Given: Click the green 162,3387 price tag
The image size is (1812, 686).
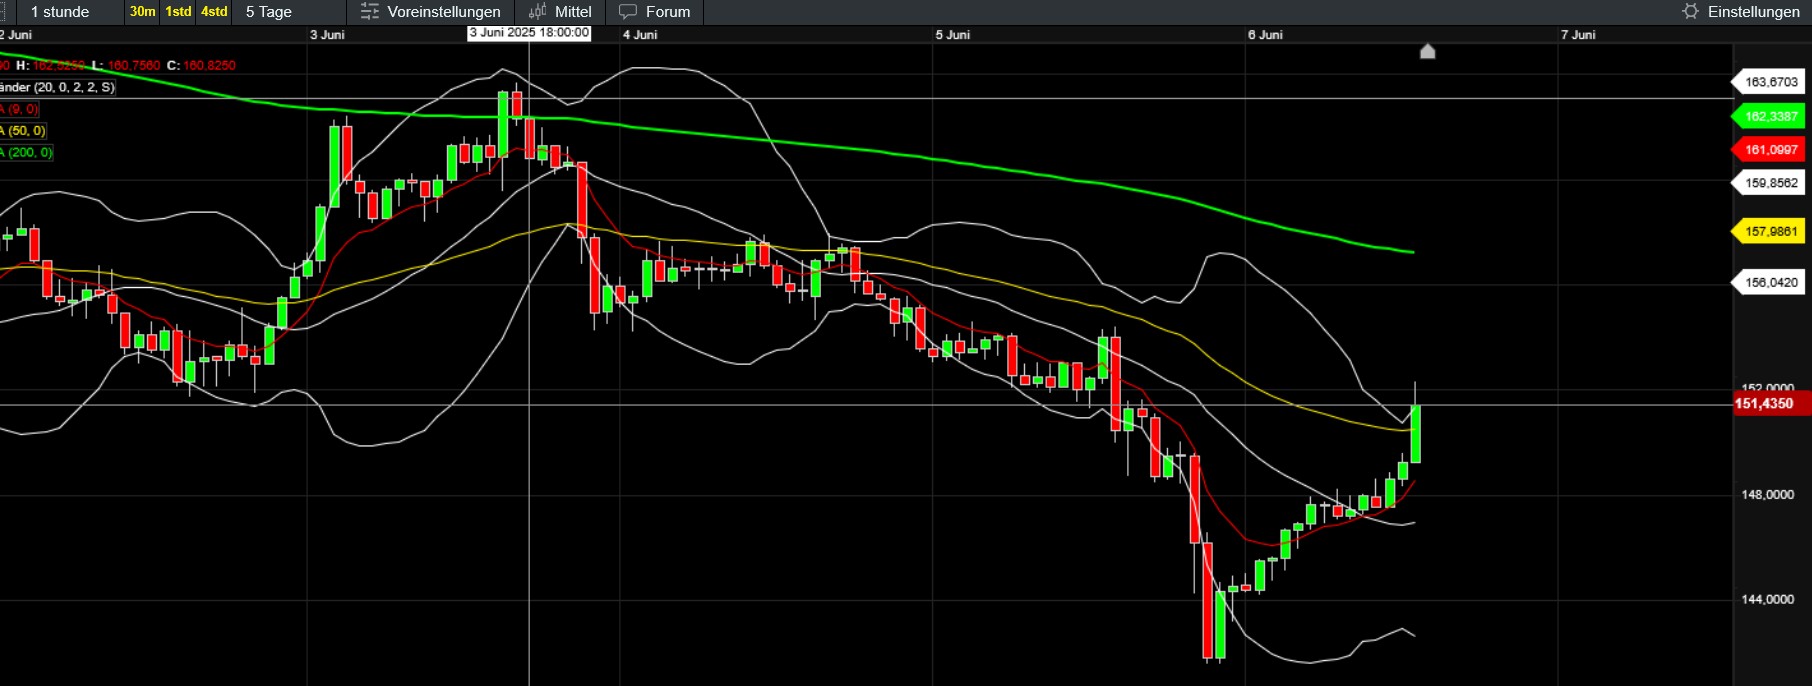Looking at the screenshot, I should (1769, 116).
